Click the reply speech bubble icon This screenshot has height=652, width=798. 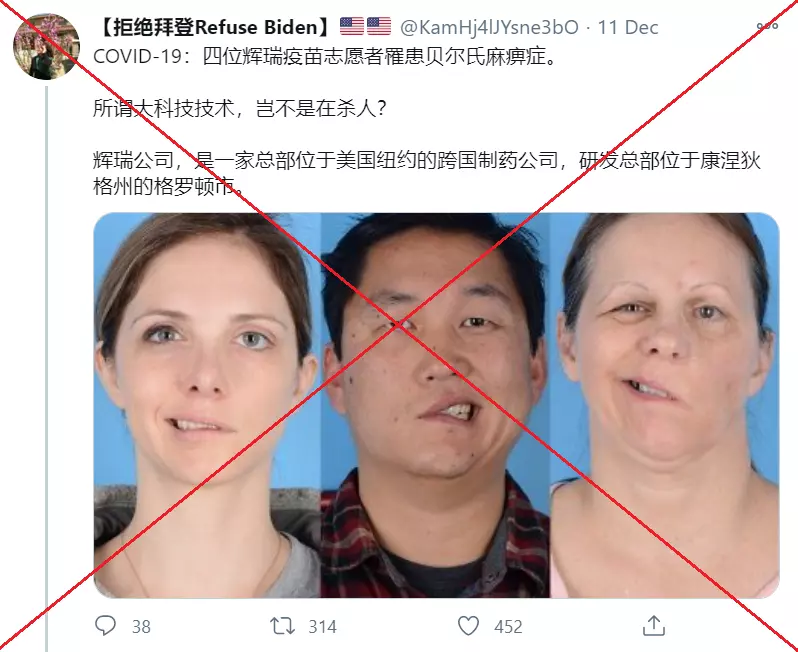(105, 626)
